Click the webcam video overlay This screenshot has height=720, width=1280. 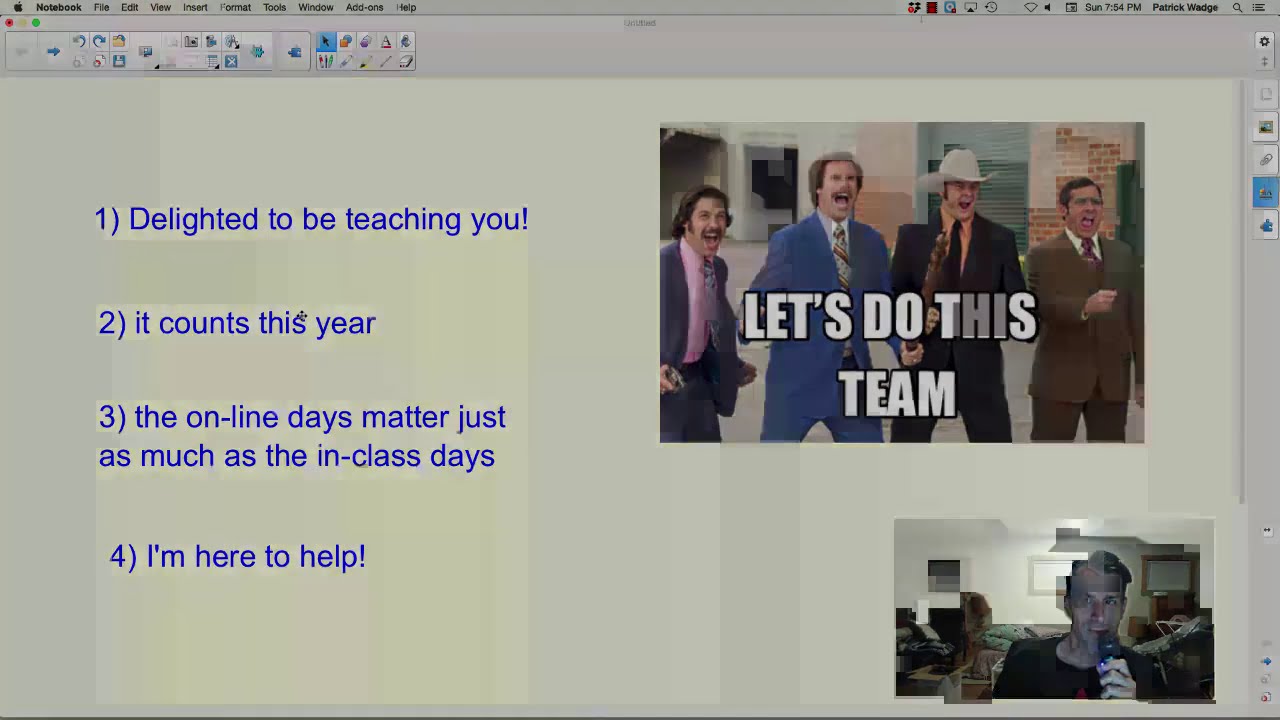point(1054,609)
